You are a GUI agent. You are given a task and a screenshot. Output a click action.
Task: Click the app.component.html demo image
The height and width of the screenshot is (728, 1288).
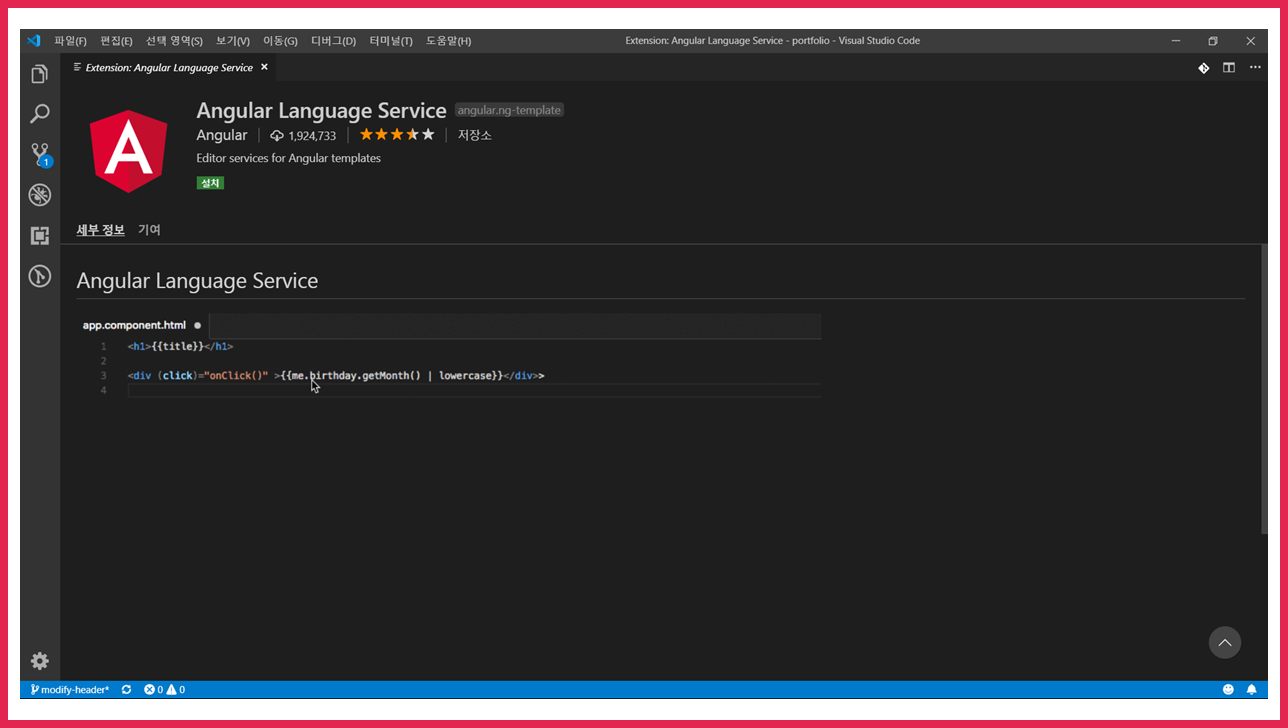point(449,356)
